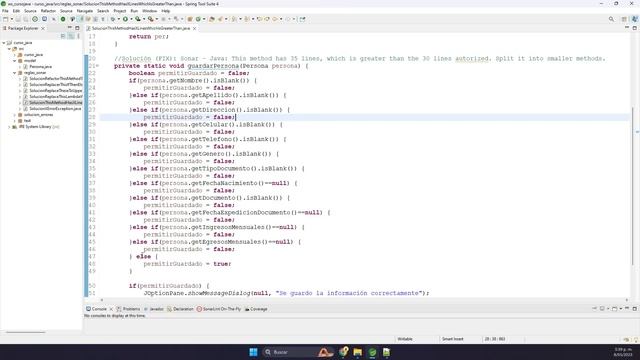Open the dropdown next to Debug button
This screenshot has height=360, width=640.
[x=118, y=19]
